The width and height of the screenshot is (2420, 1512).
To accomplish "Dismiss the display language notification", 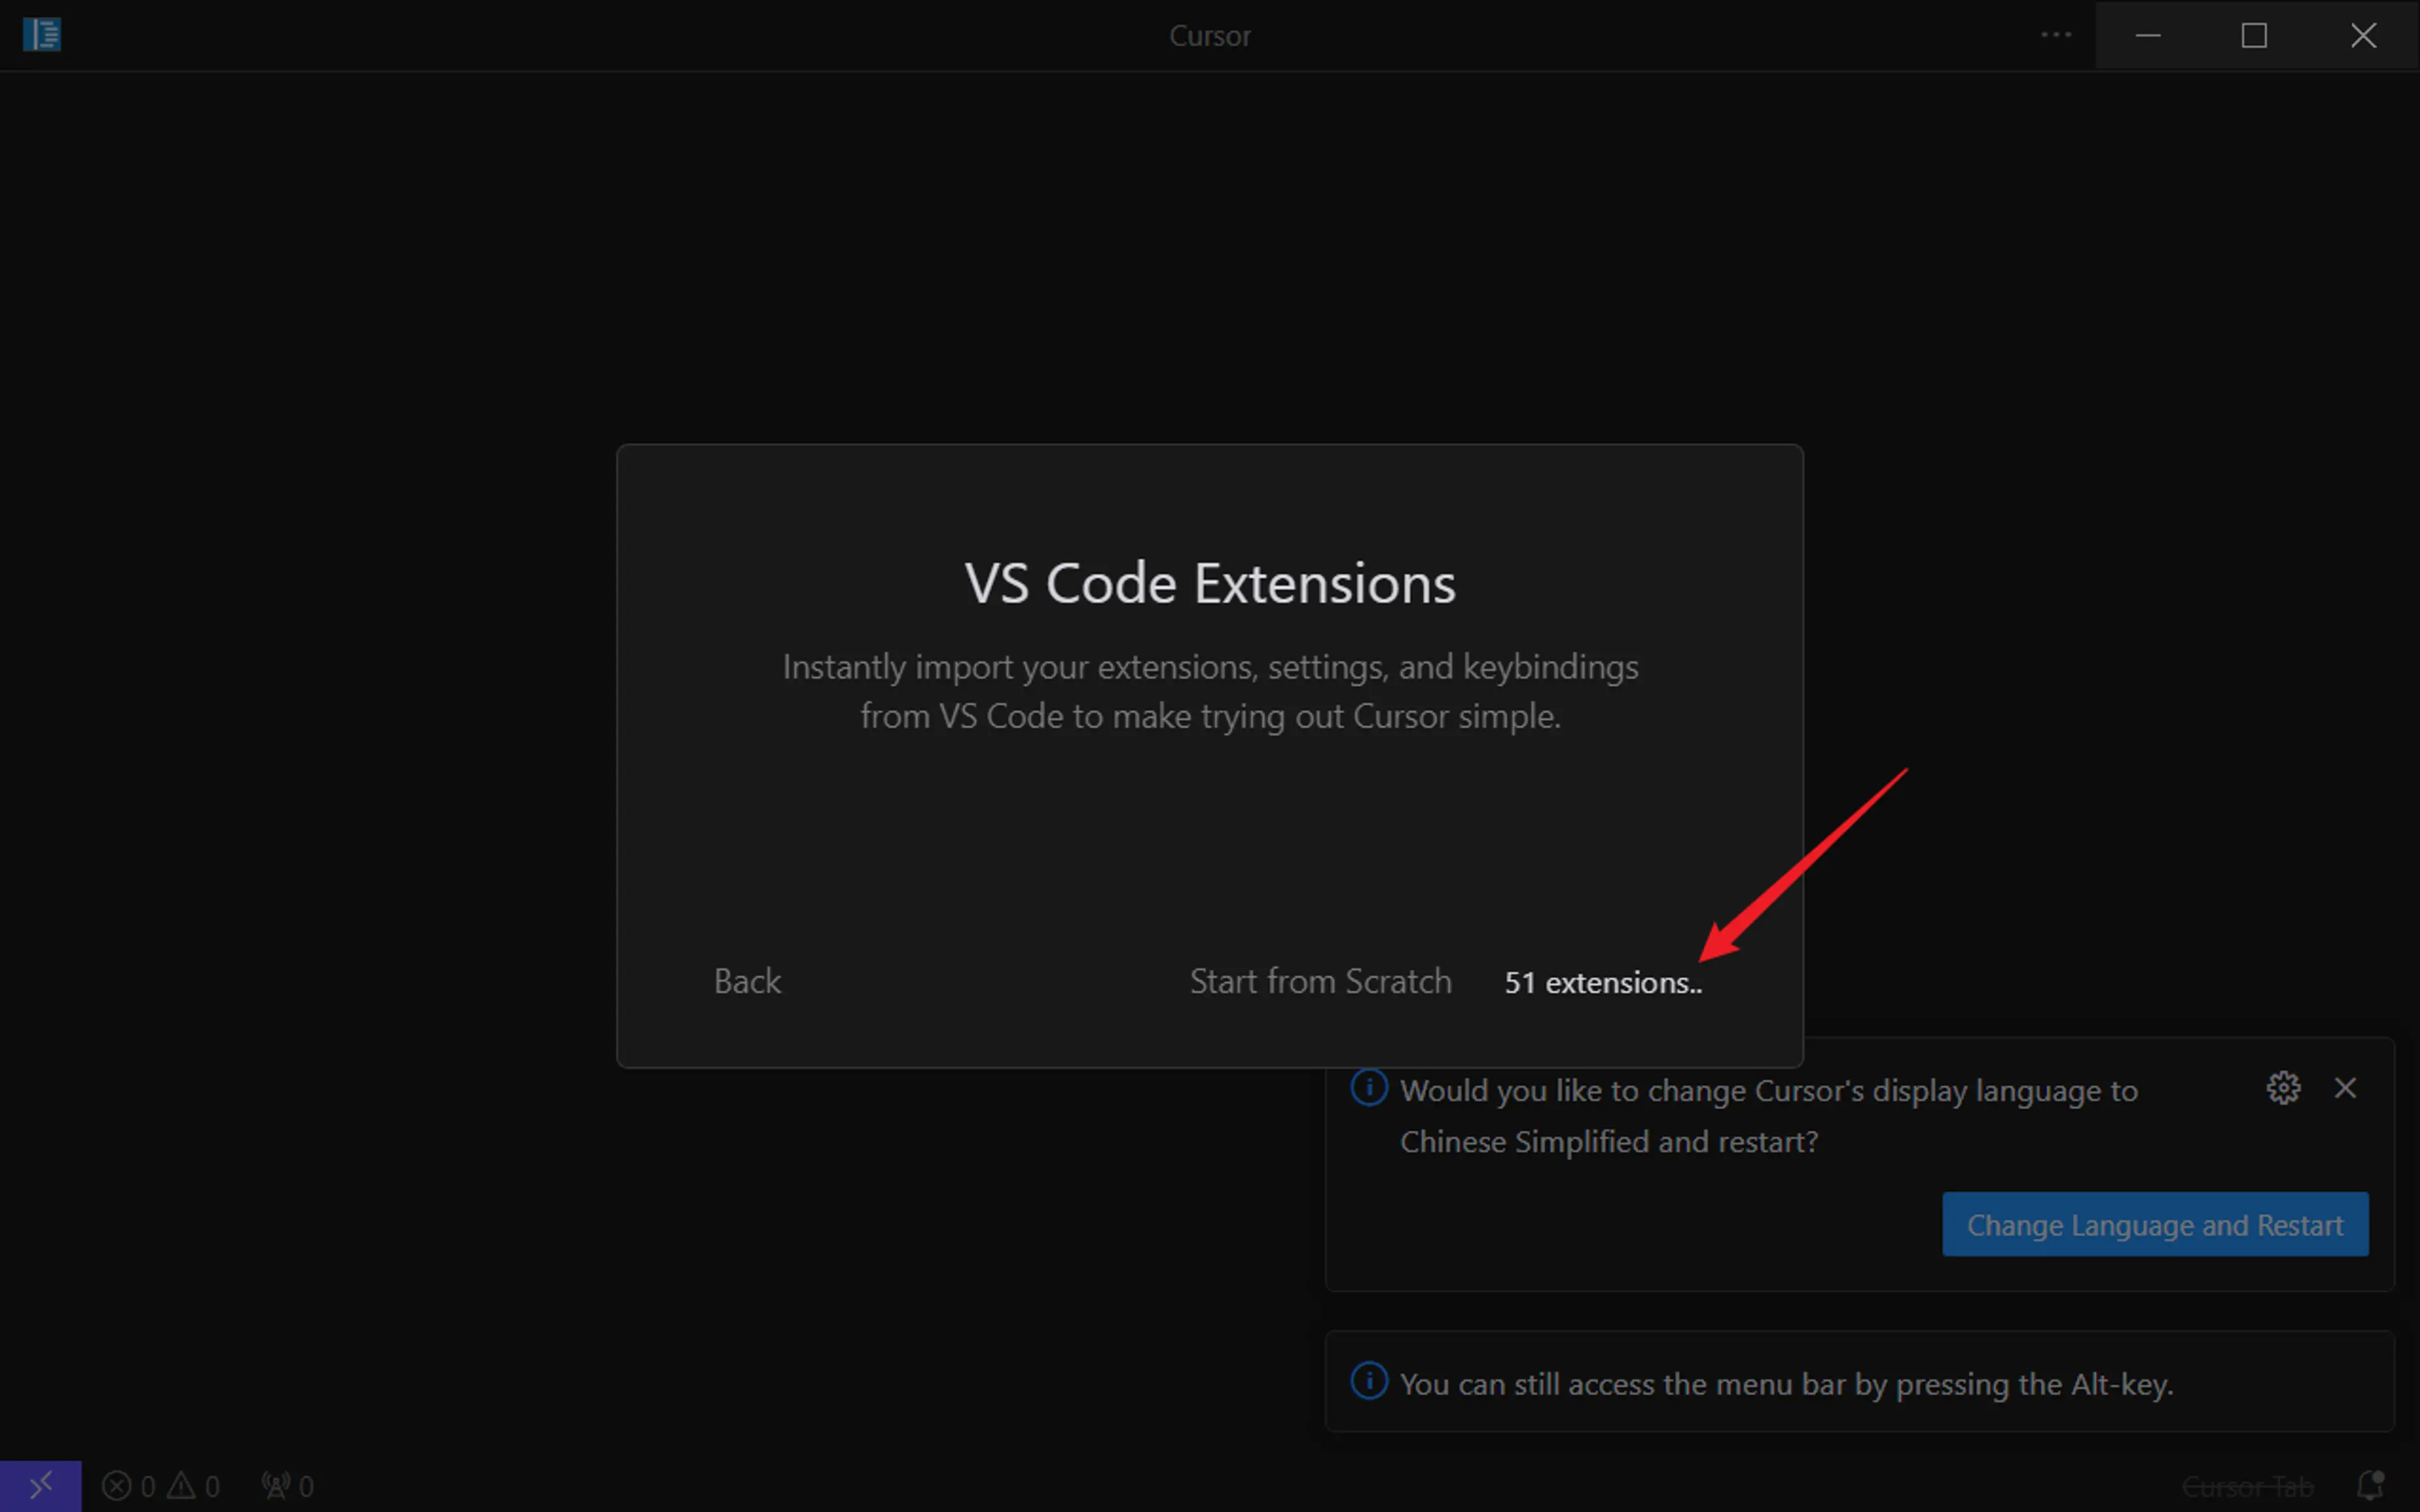I will click(2345, 1088).
